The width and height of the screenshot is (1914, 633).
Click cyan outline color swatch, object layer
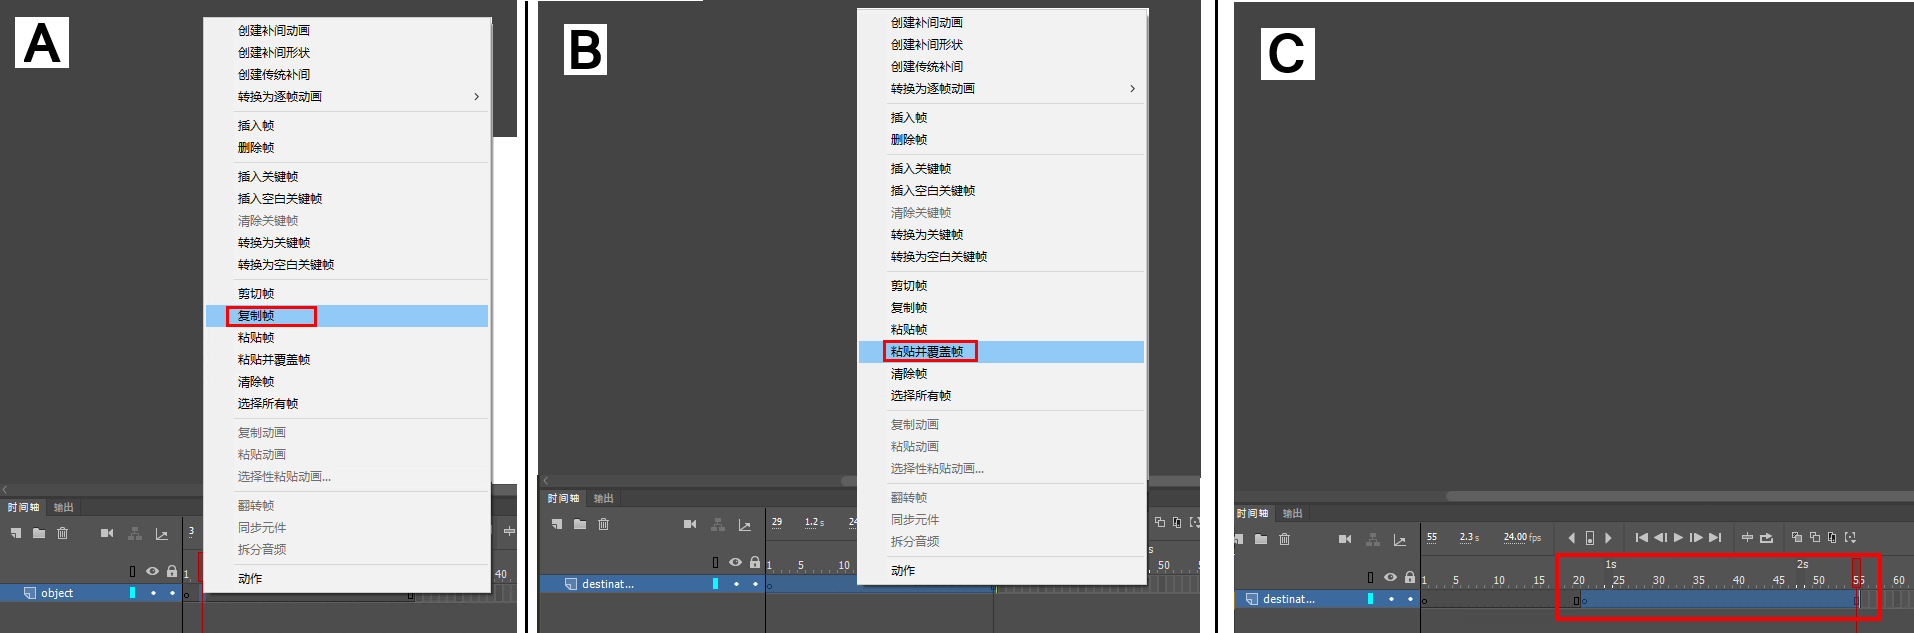[132, 593]
